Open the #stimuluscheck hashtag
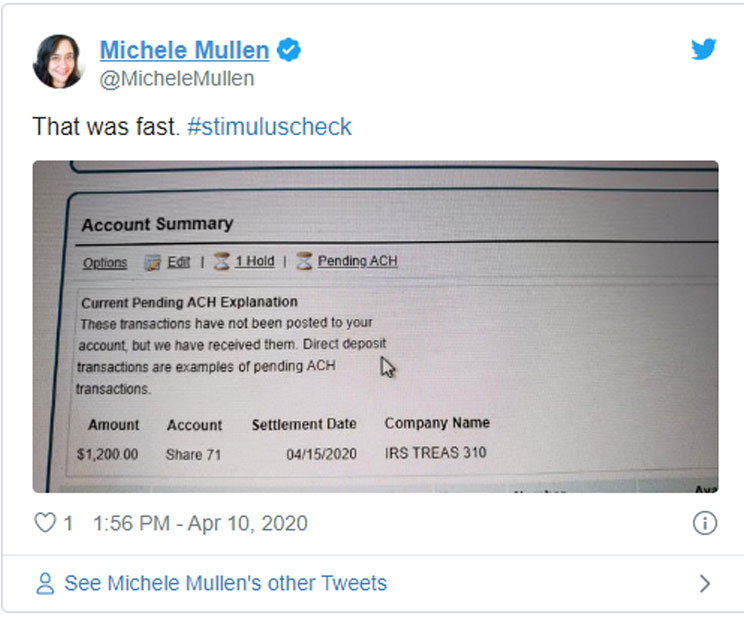Viewport: 744px width, 644px height. [x=269, y=127]
